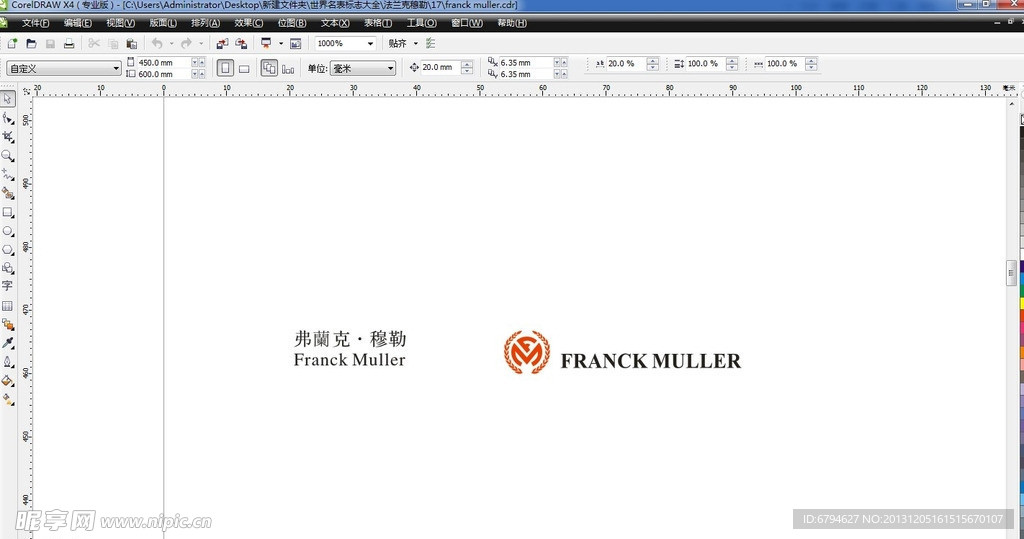This screenshot has width=1024, height=539.
Task: Open the 排列(A) menu
Action: pyautogui.click(x=205, y=23)
